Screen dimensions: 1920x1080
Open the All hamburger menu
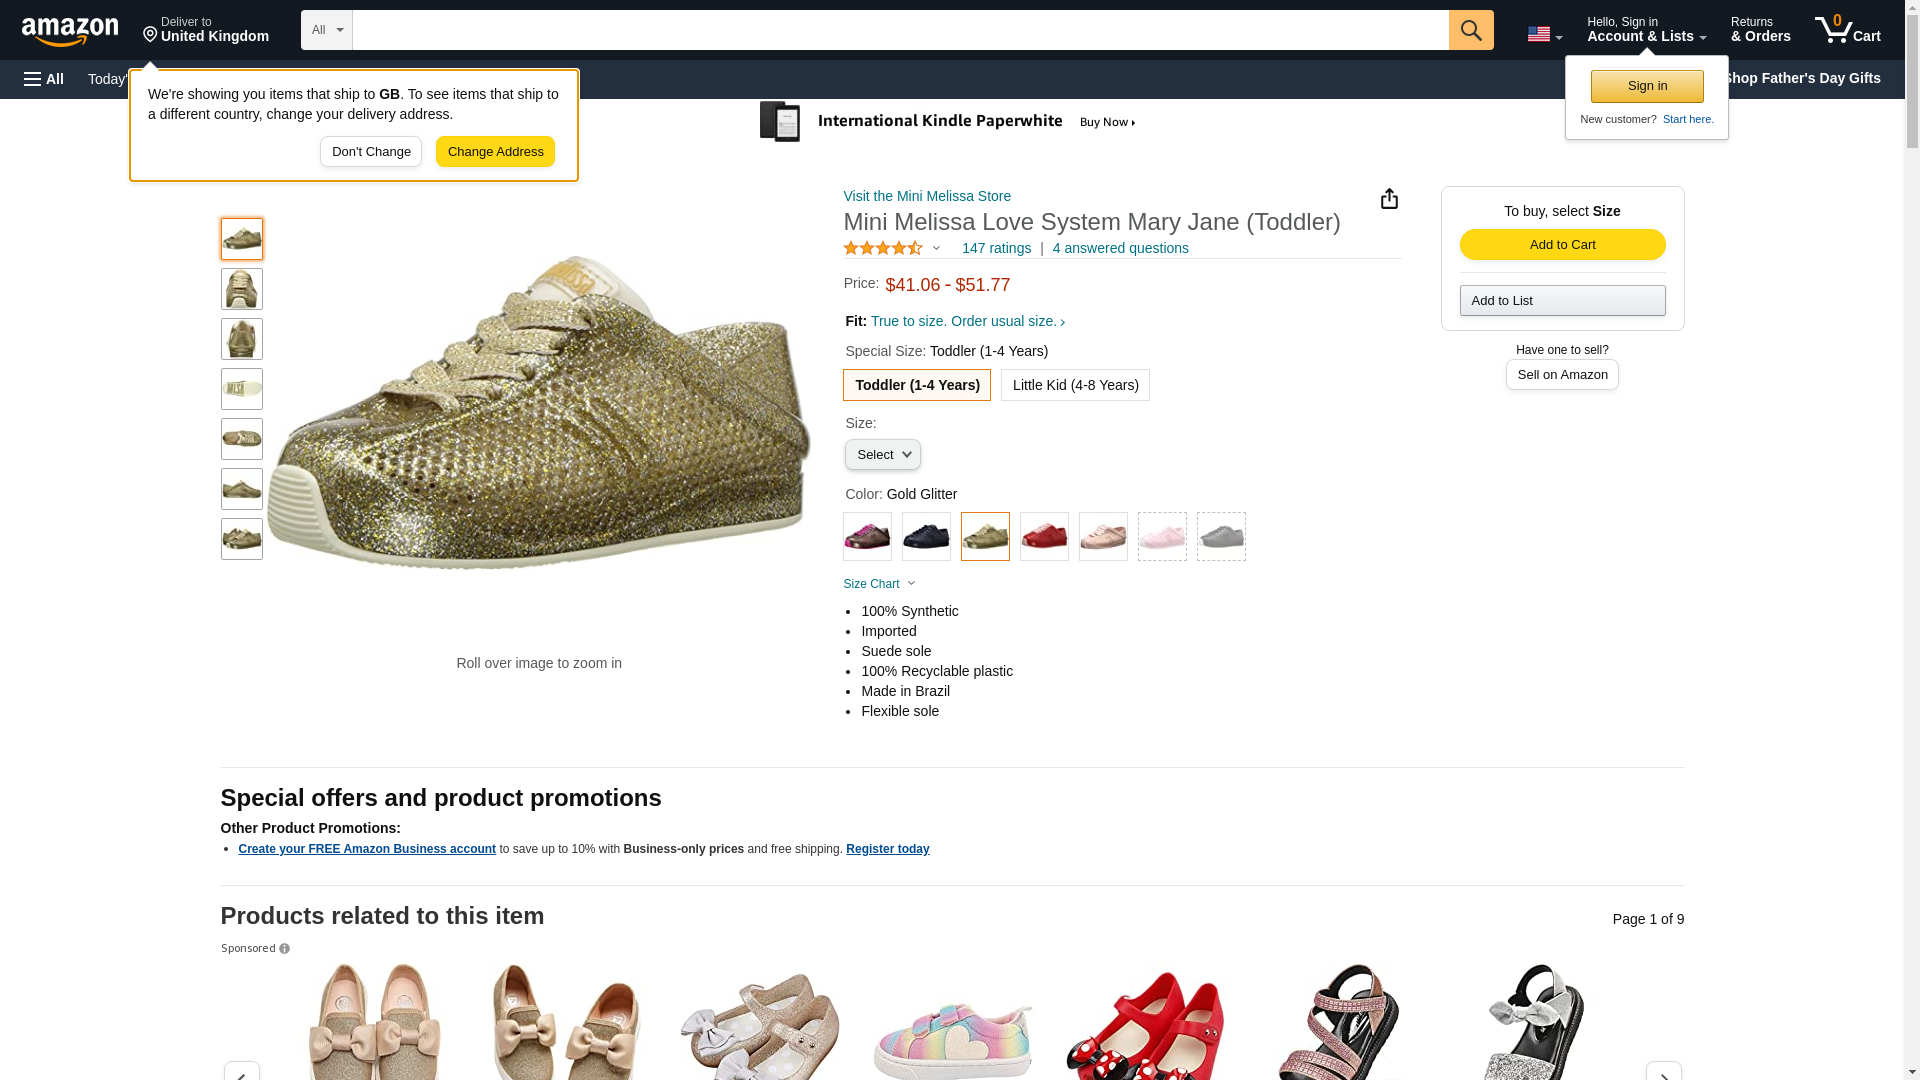(x=44, y=79)
